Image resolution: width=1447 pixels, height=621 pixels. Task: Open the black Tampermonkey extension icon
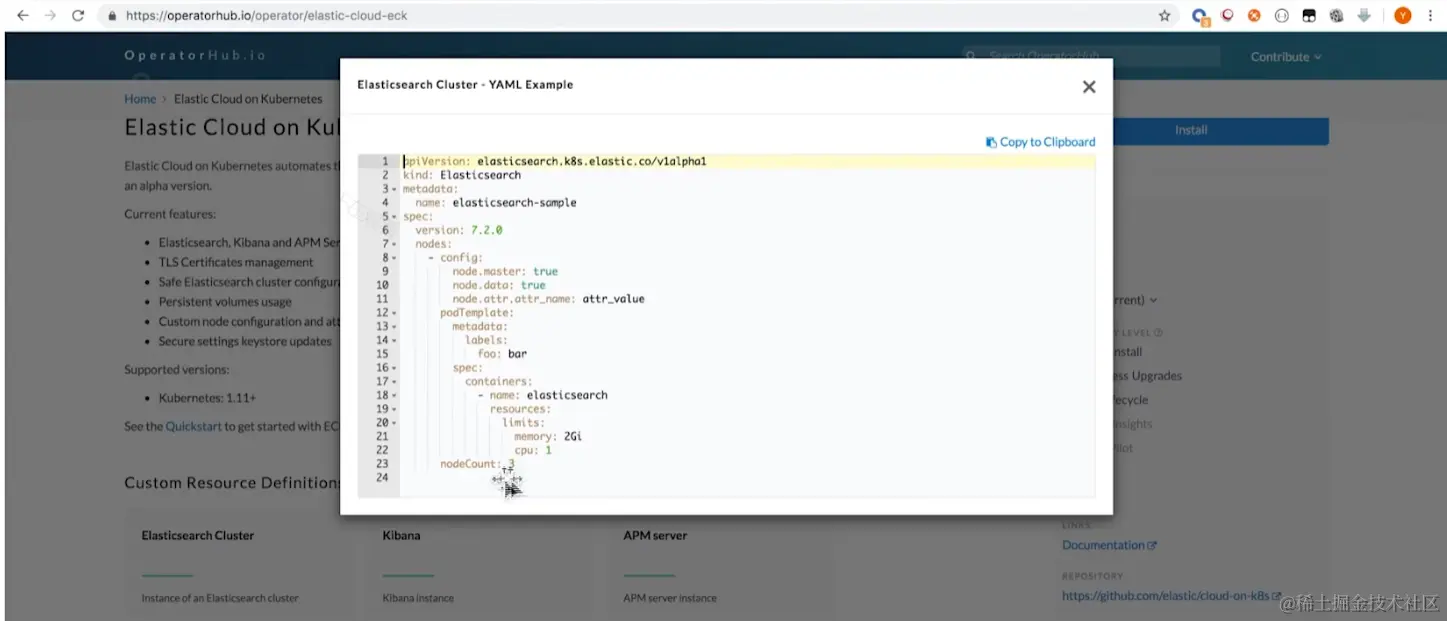pyautogui.click(x=1308, y=16)
